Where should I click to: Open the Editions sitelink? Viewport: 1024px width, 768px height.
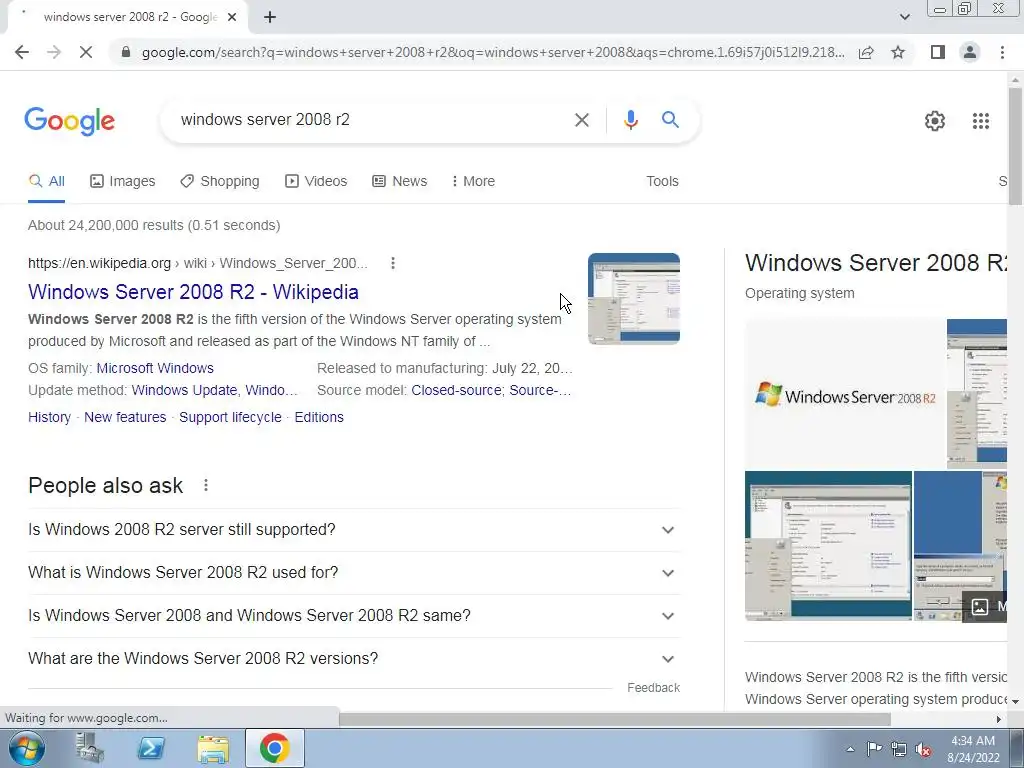(x=319, y=417)
